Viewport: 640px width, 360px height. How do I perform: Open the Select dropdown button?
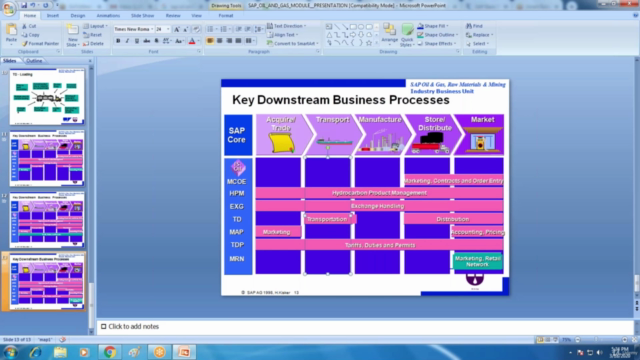pyautogui.click(x=478, y=43)
